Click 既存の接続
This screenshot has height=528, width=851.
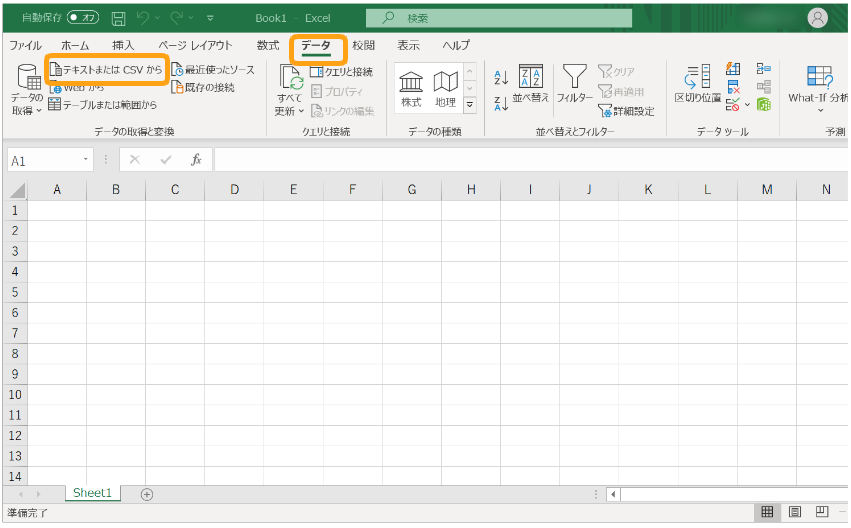[x=202, y=87]
